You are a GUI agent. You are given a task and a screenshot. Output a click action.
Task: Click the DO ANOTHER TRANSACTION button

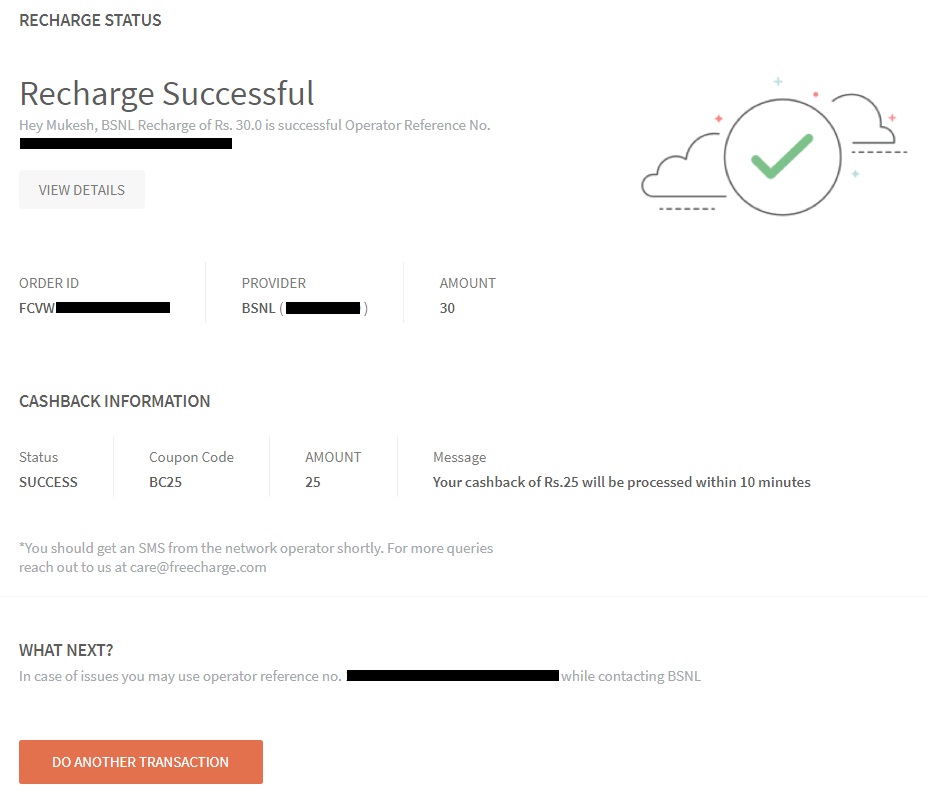pyautogui.click(x=141, y=762)
